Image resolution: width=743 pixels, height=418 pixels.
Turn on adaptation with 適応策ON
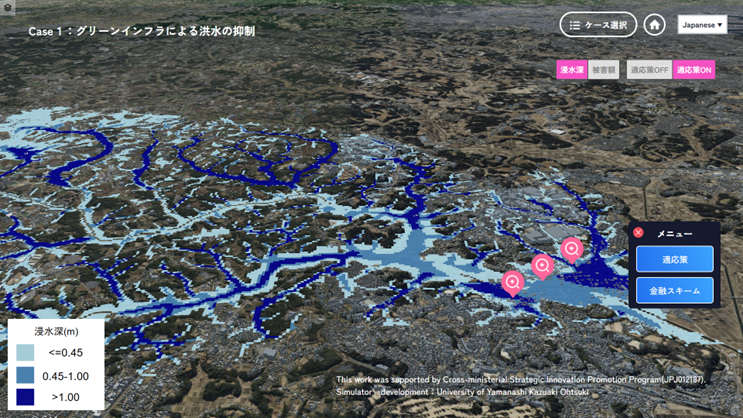[694, 70]
